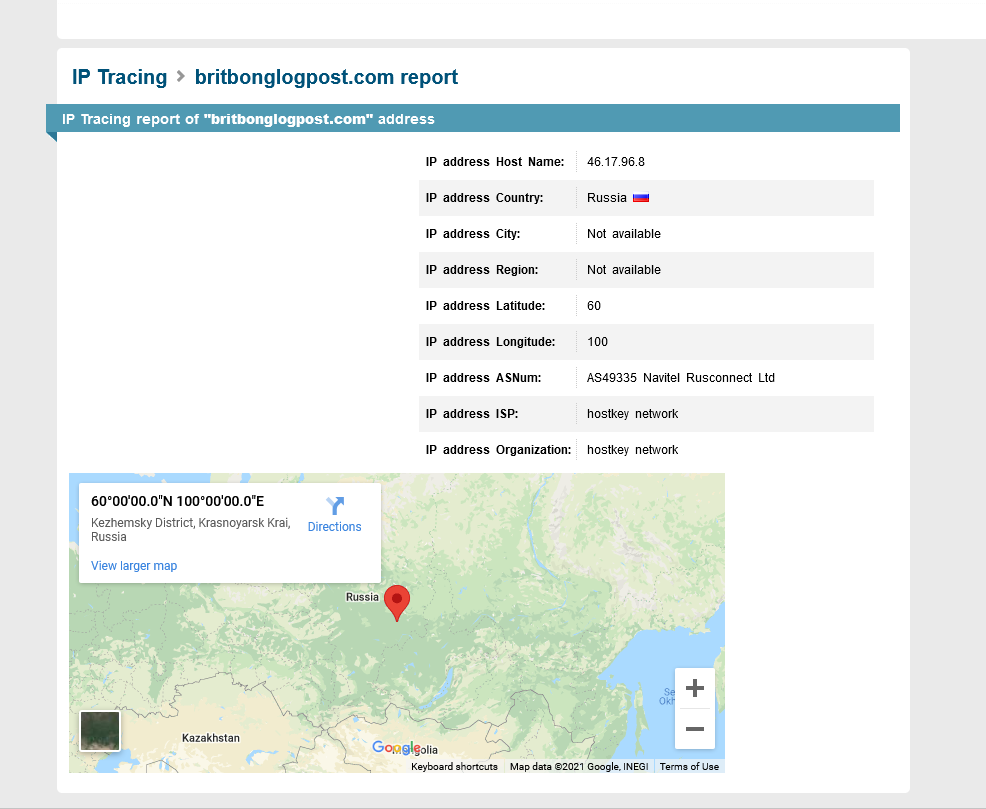Click the Organization value hostkey network
Screen dimensions: 986x809
coord(633,450)
